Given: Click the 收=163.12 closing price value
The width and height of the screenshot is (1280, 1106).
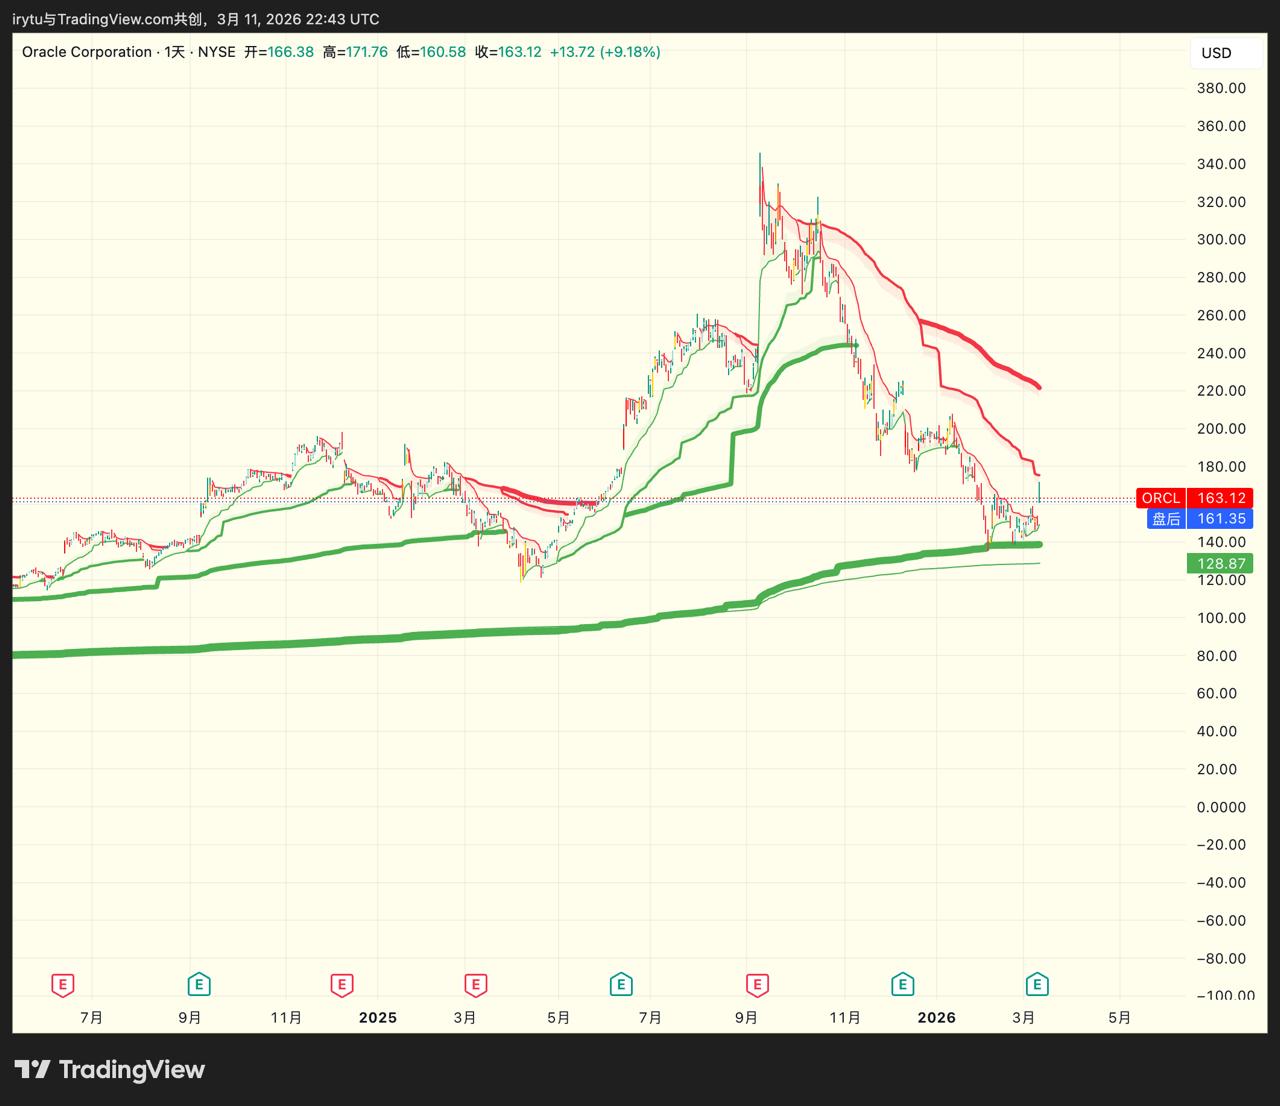Looking at the screenshot, I should point(508,52).
